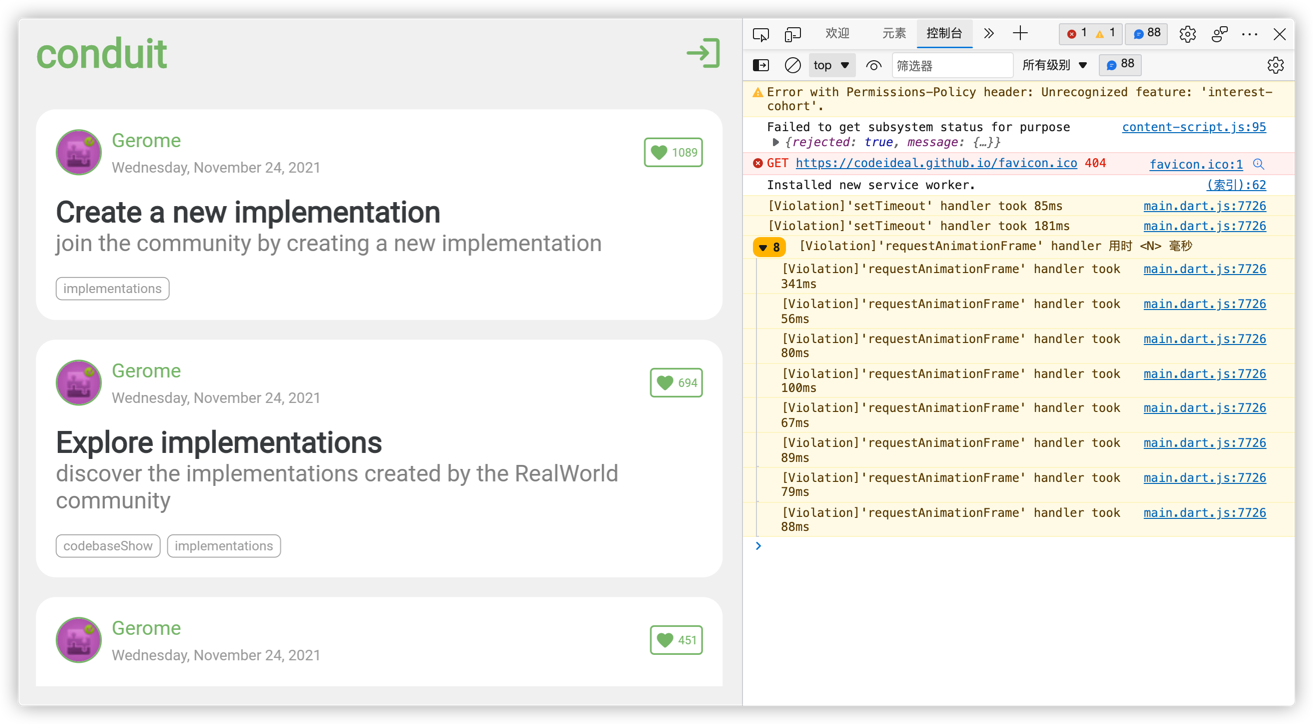Click the 88 issues badge in tab bar
1313x724 pixels.
click(x=1147, y=34)
